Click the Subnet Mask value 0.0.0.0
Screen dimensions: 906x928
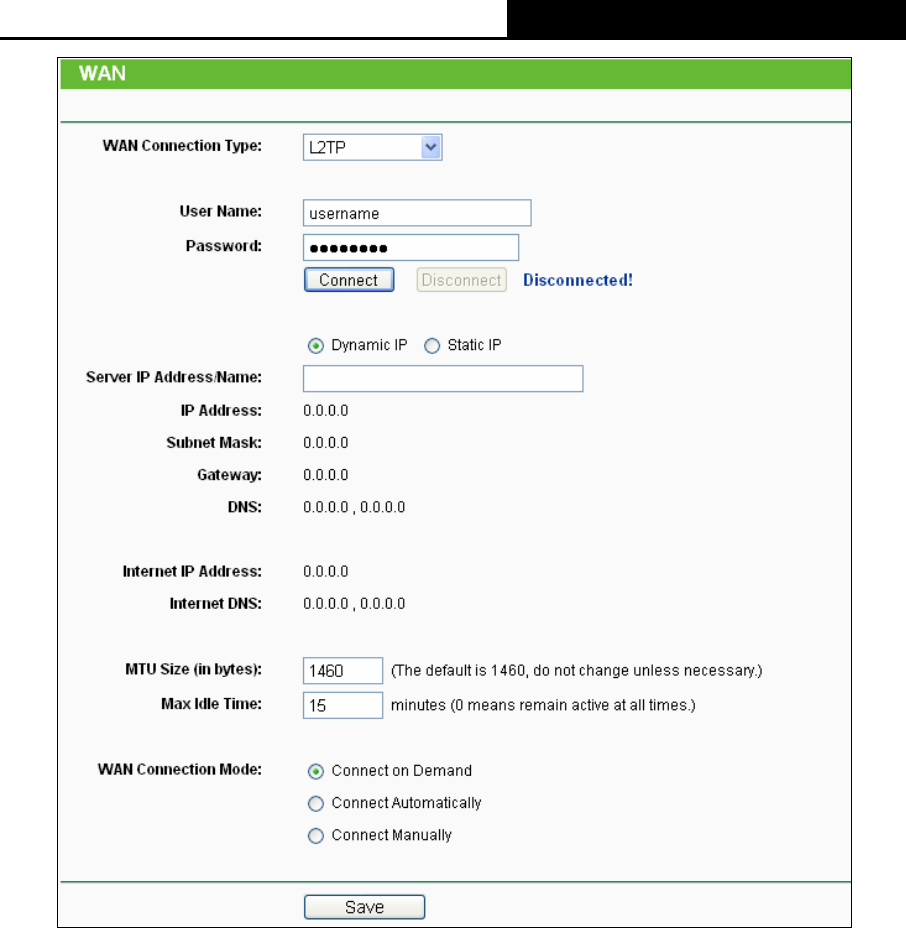click(x=325, y=443)
